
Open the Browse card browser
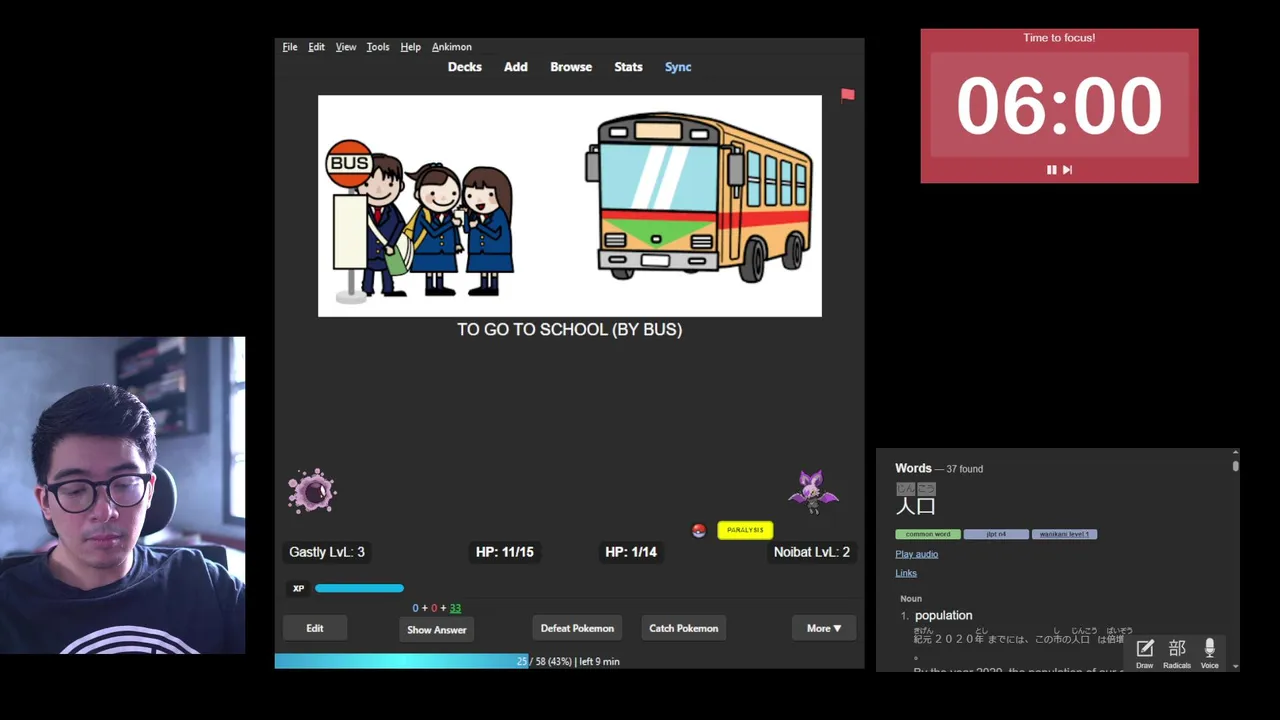[x=571, y=67]
